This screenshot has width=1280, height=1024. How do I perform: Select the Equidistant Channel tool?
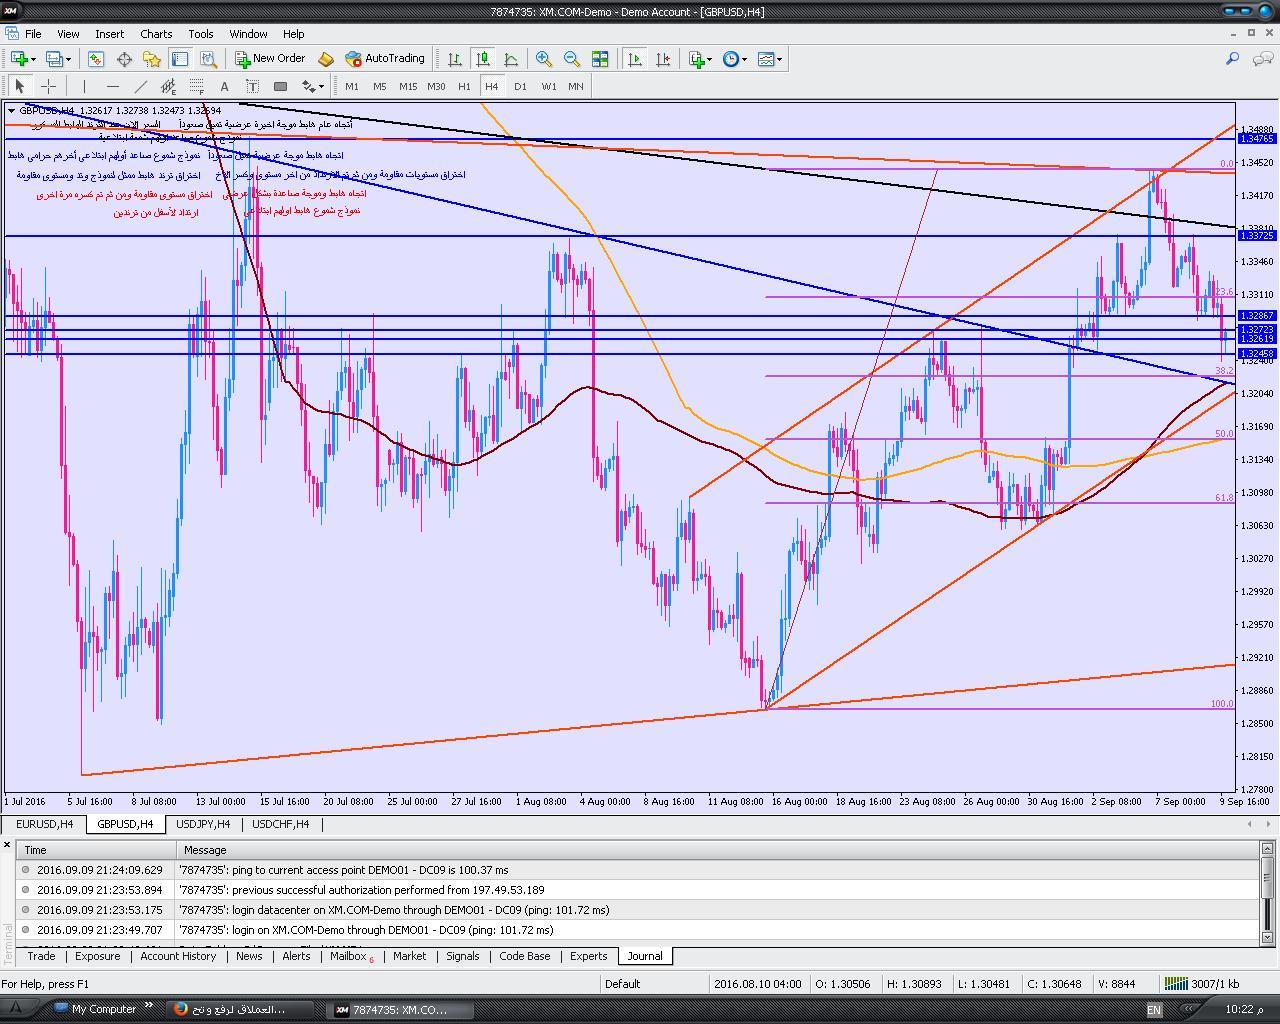[x=168, y=86]
